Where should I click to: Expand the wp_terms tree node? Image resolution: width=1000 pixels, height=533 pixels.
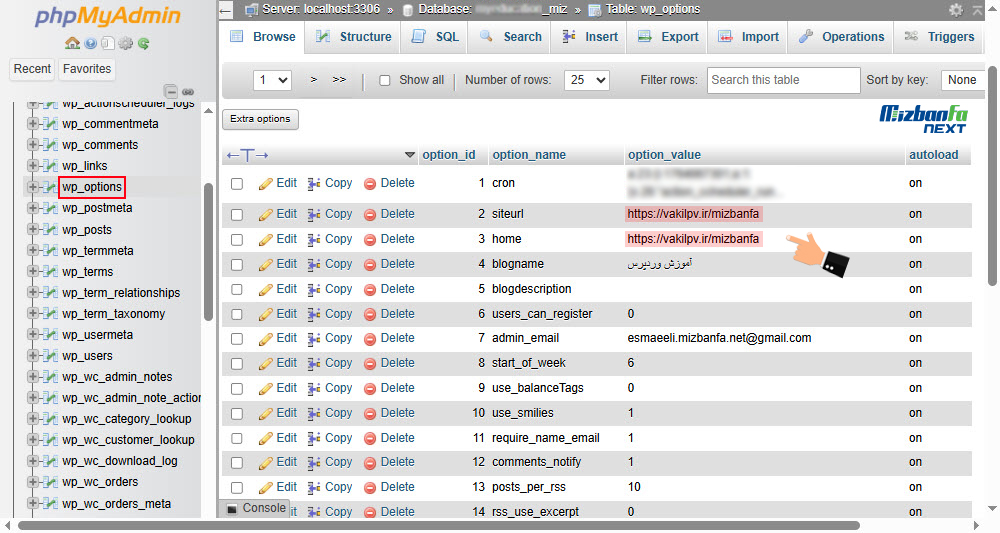pos(33,271)
